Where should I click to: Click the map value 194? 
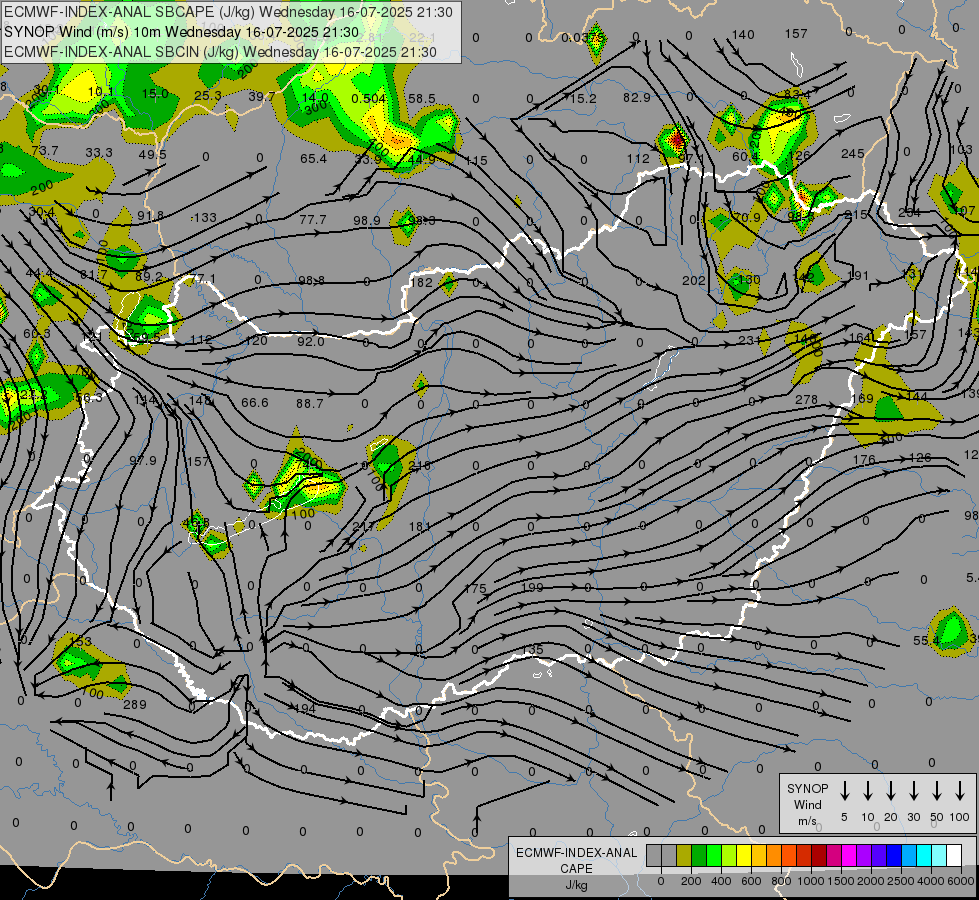click(305, 708)
